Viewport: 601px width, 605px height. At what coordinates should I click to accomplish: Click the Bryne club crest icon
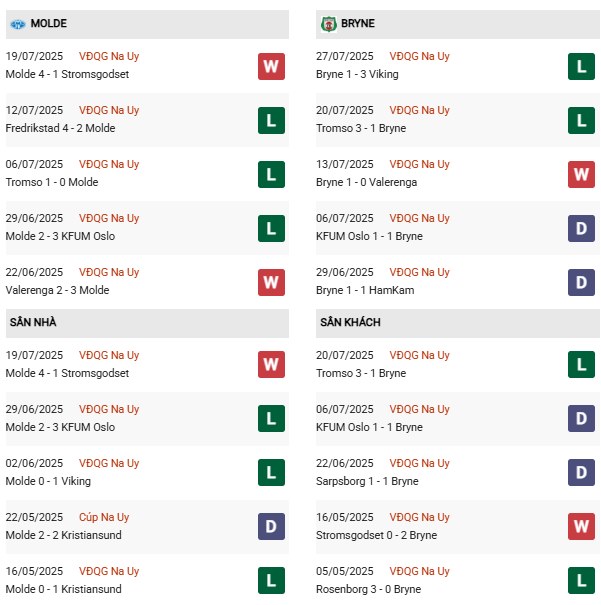(328, 24)
